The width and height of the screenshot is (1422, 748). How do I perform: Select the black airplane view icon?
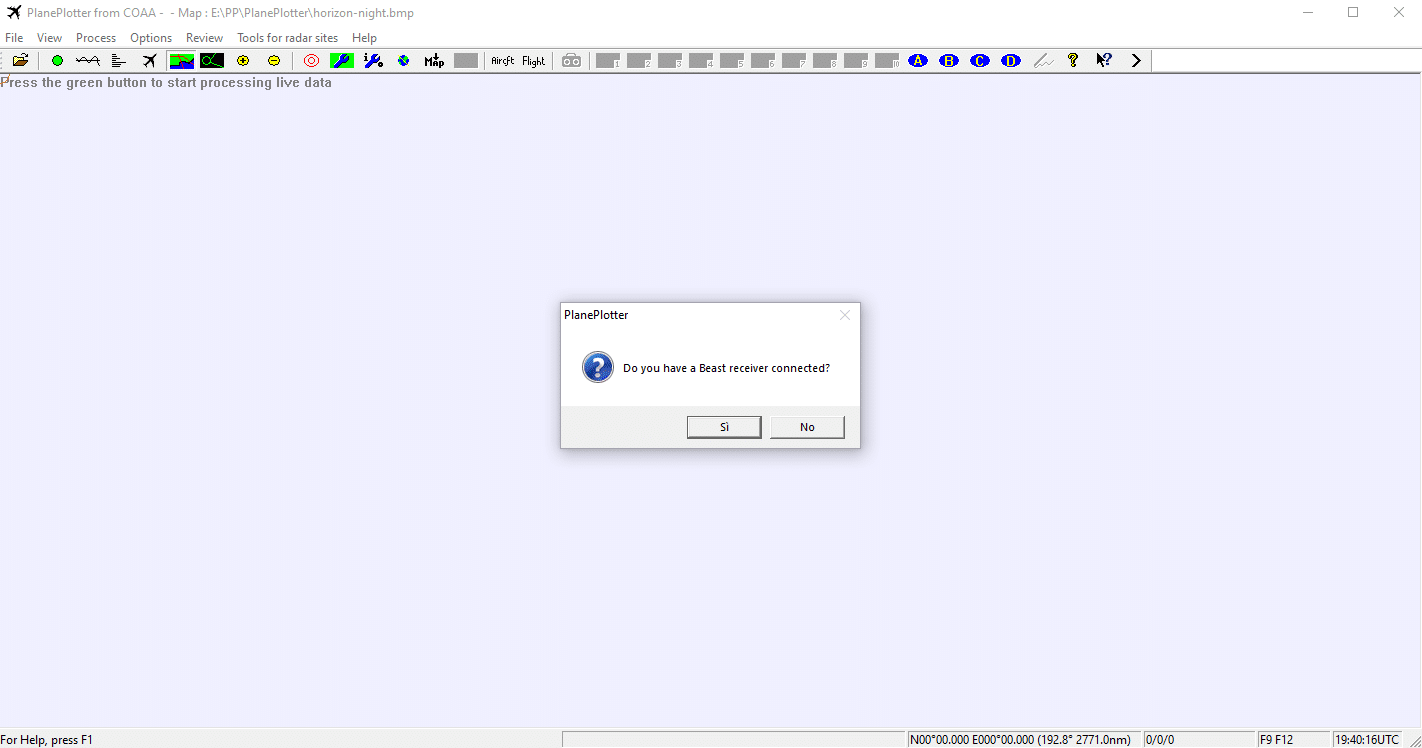pos(150,61)
